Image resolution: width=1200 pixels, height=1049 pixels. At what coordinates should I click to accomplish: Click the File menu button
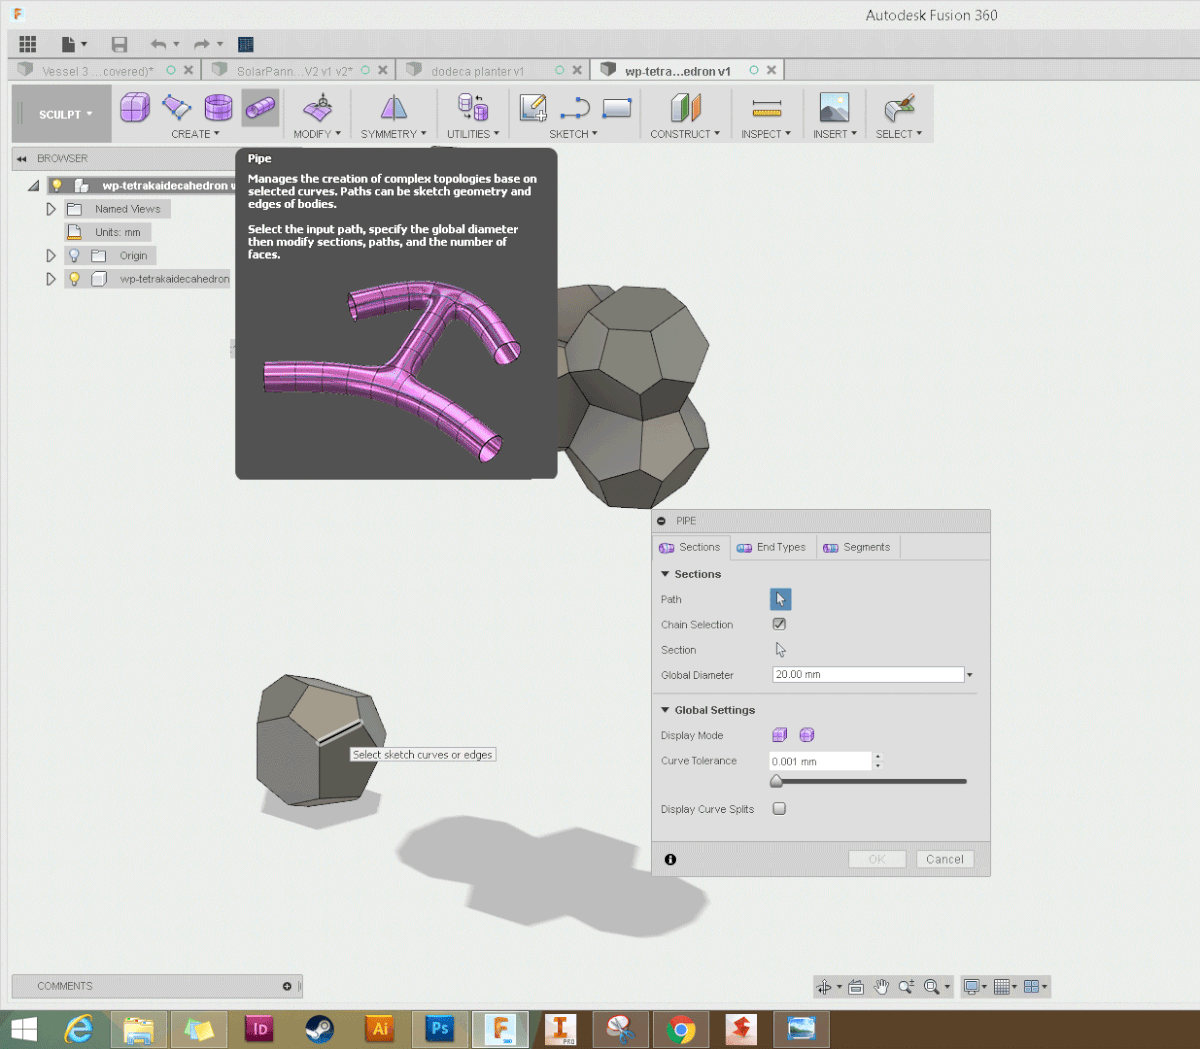(74, 44)
